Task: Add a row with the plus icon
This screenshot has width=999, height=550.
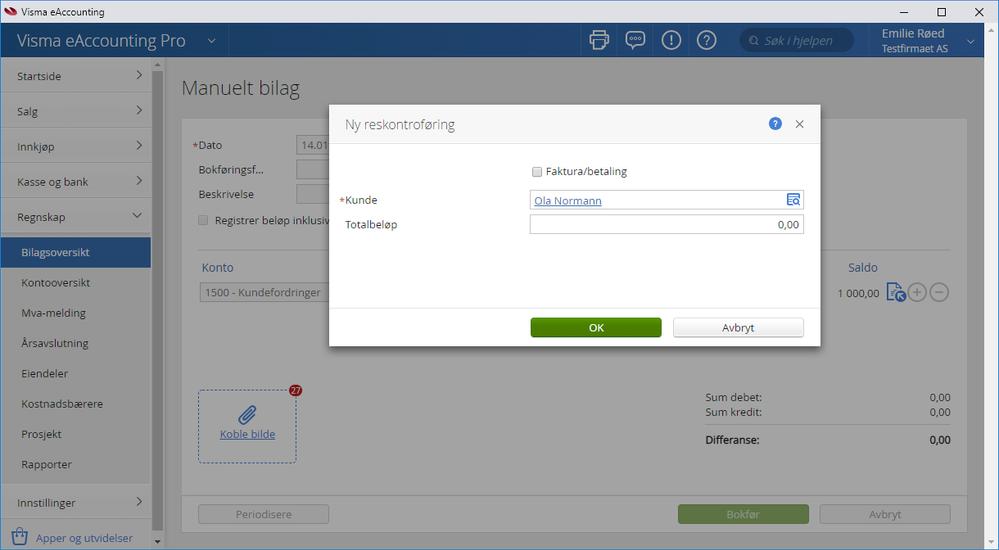Action: point(917,293)
